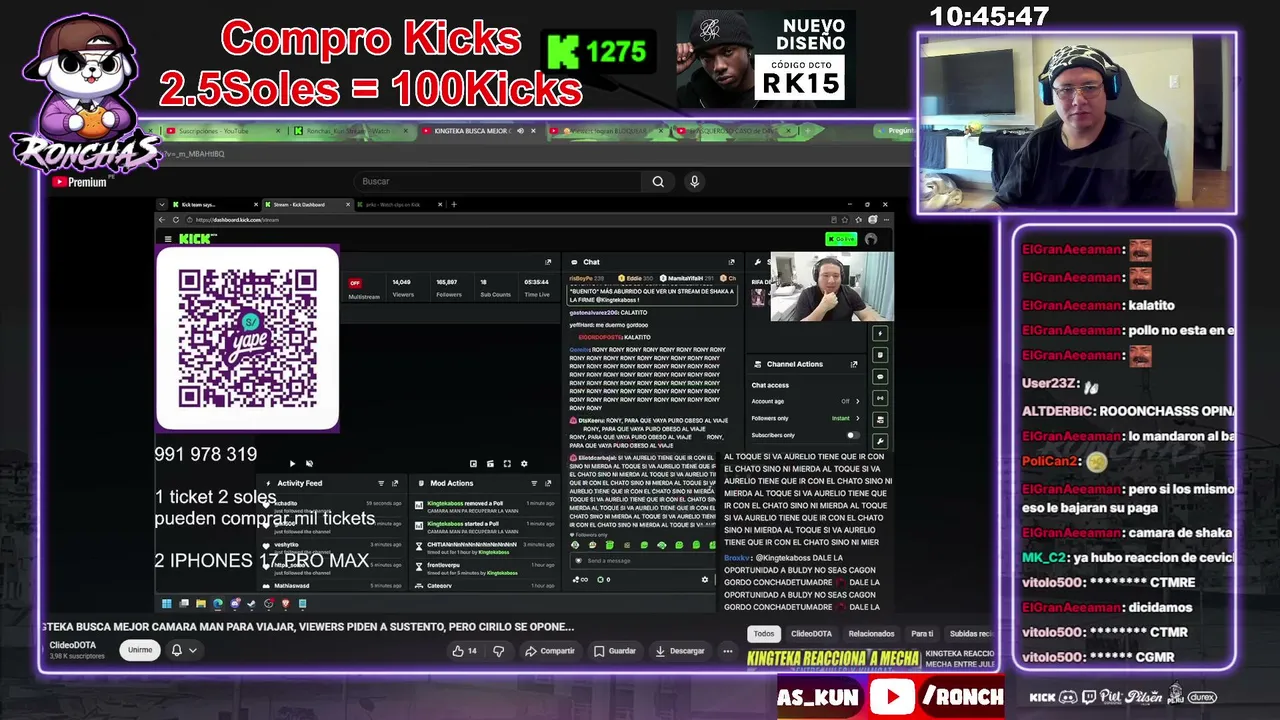Open a new tab in Kick browser window
Viewport: 1280px width, 720px height.
click(454, 204)
